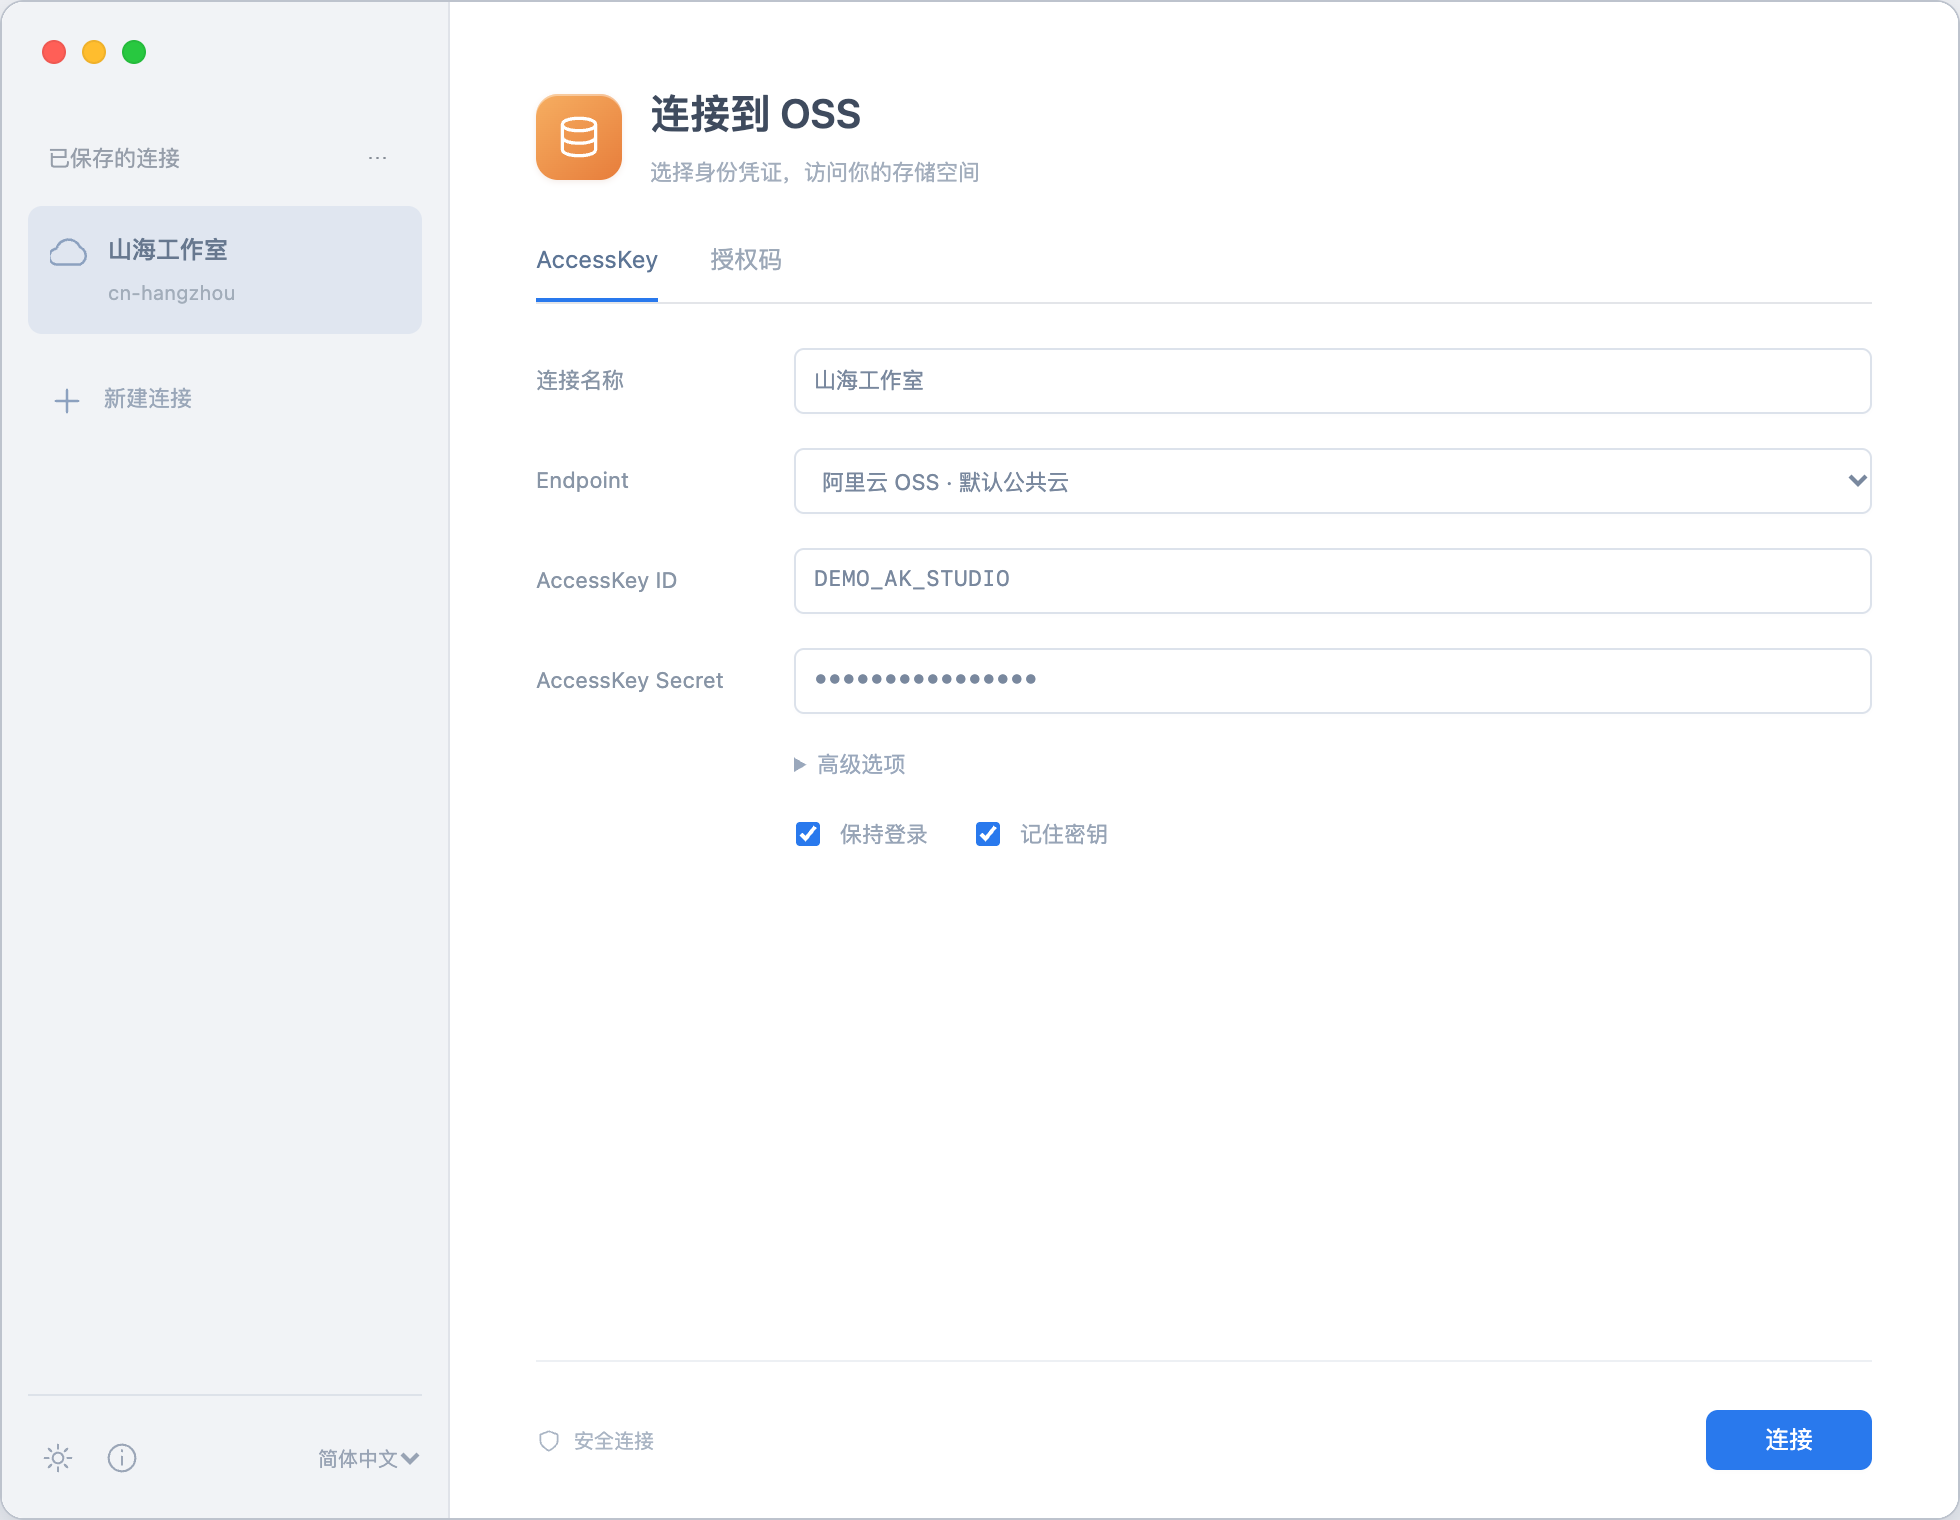Focus the 连接名称 input field
This screenshot has height=1520, width=1960.
(x=1332, y=381)
